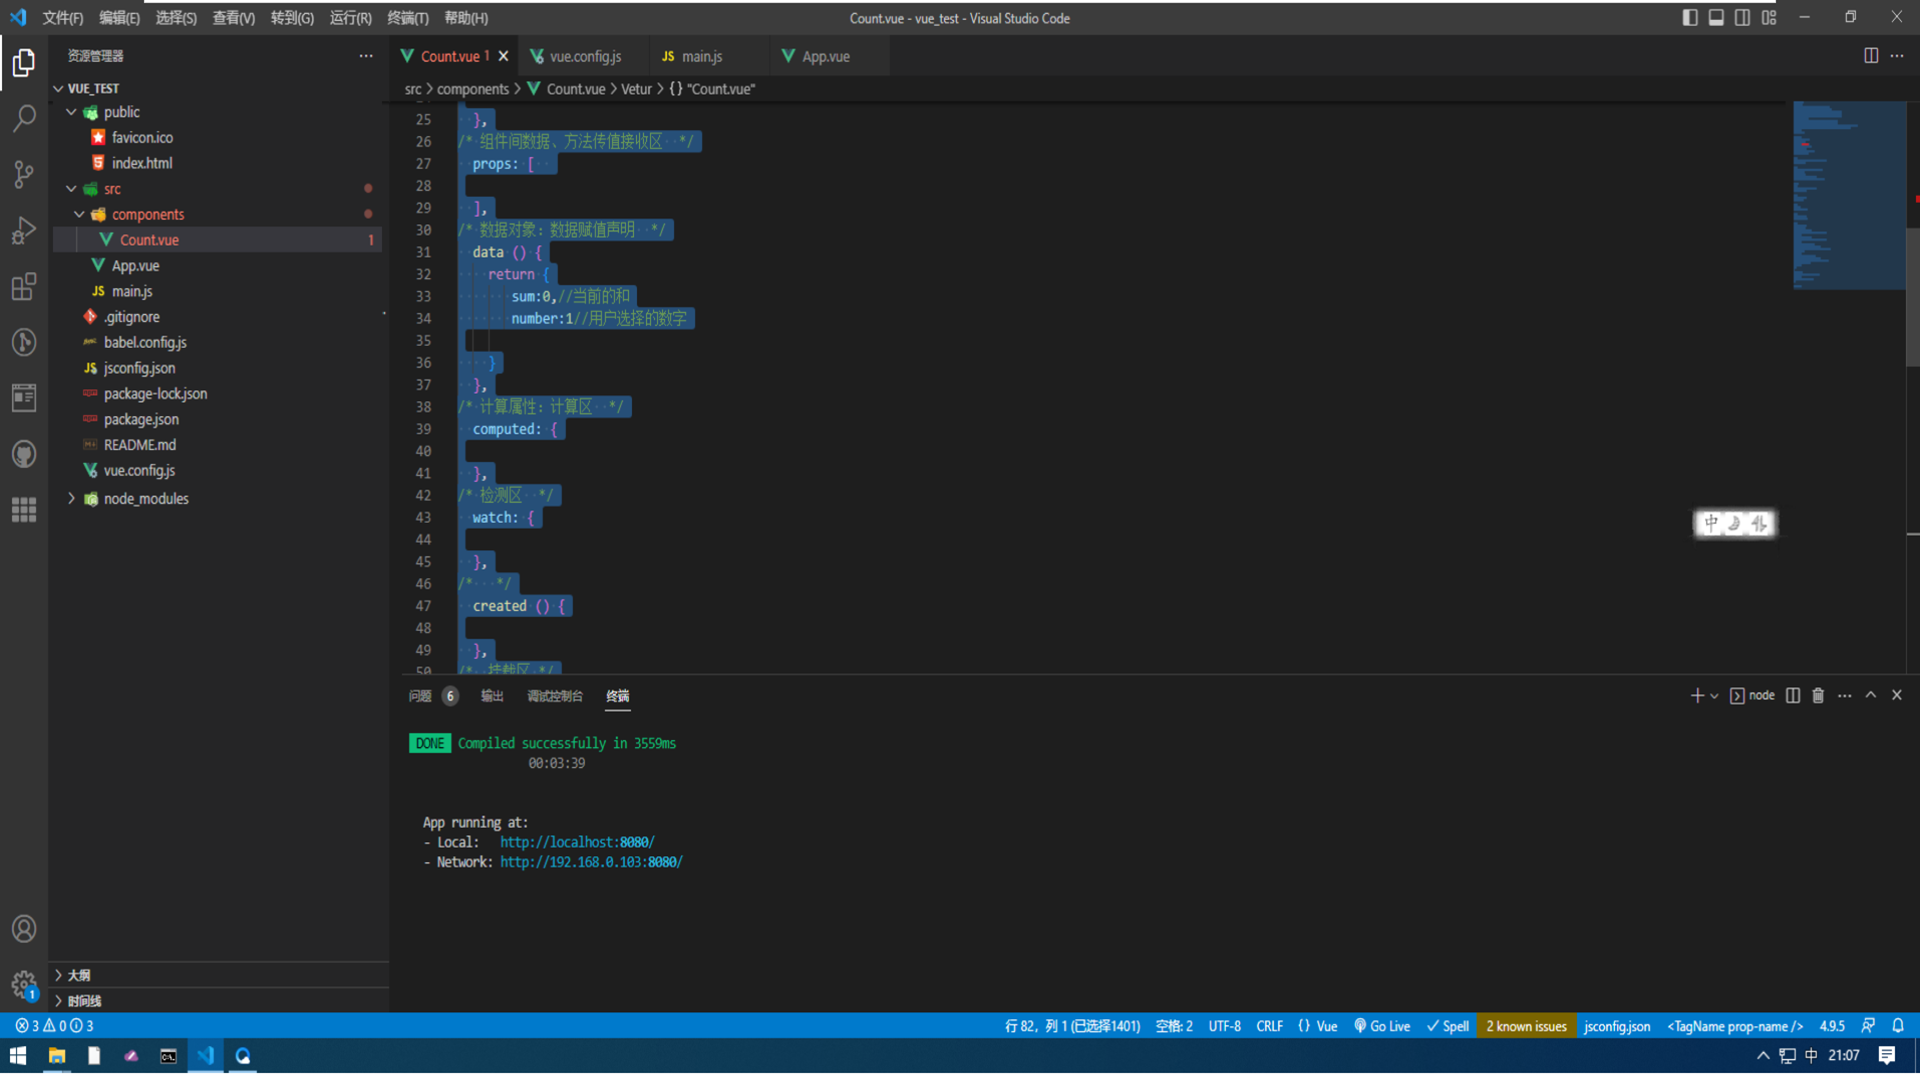The image size is (1920, 1075).
Task: Open the Source Control view
Action: click(24, 174)
